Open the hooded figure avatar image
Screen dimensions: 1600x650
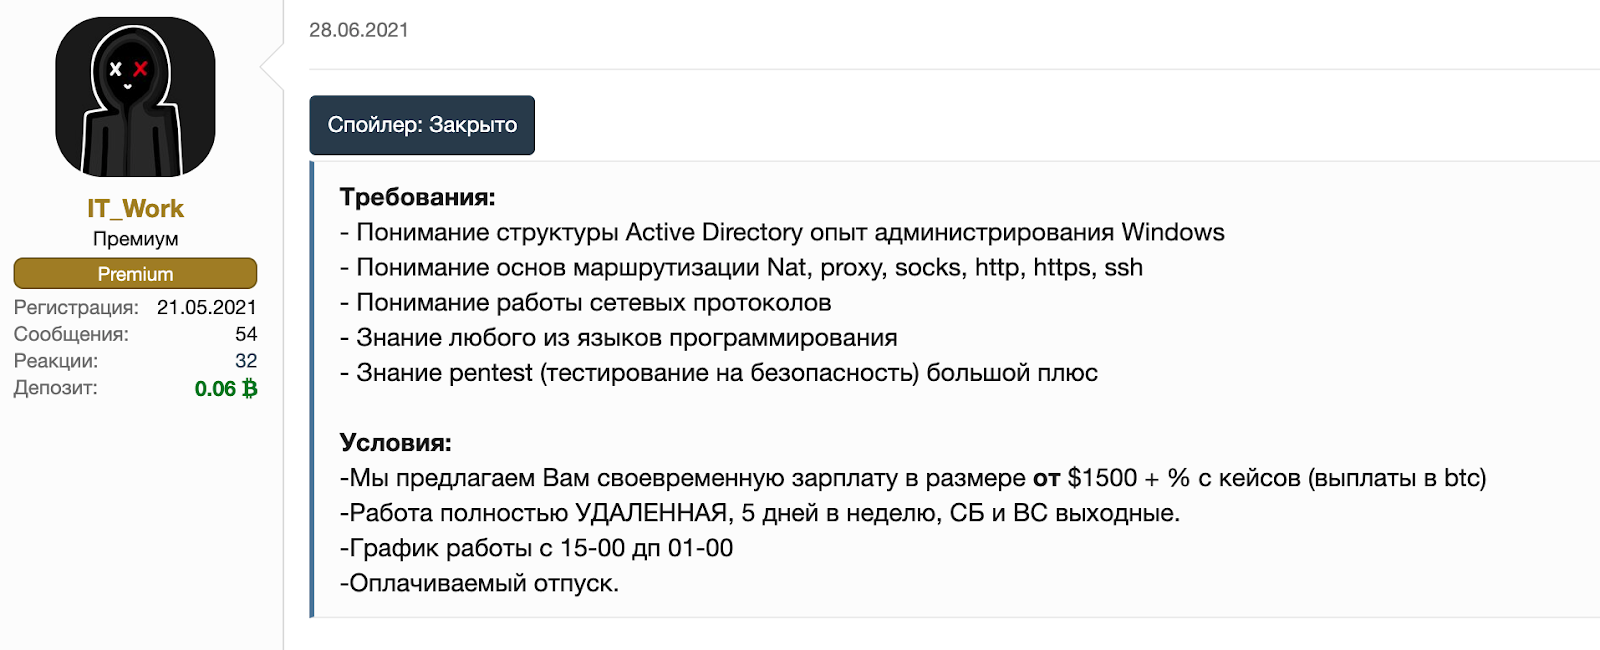click(x=135, y=97)
